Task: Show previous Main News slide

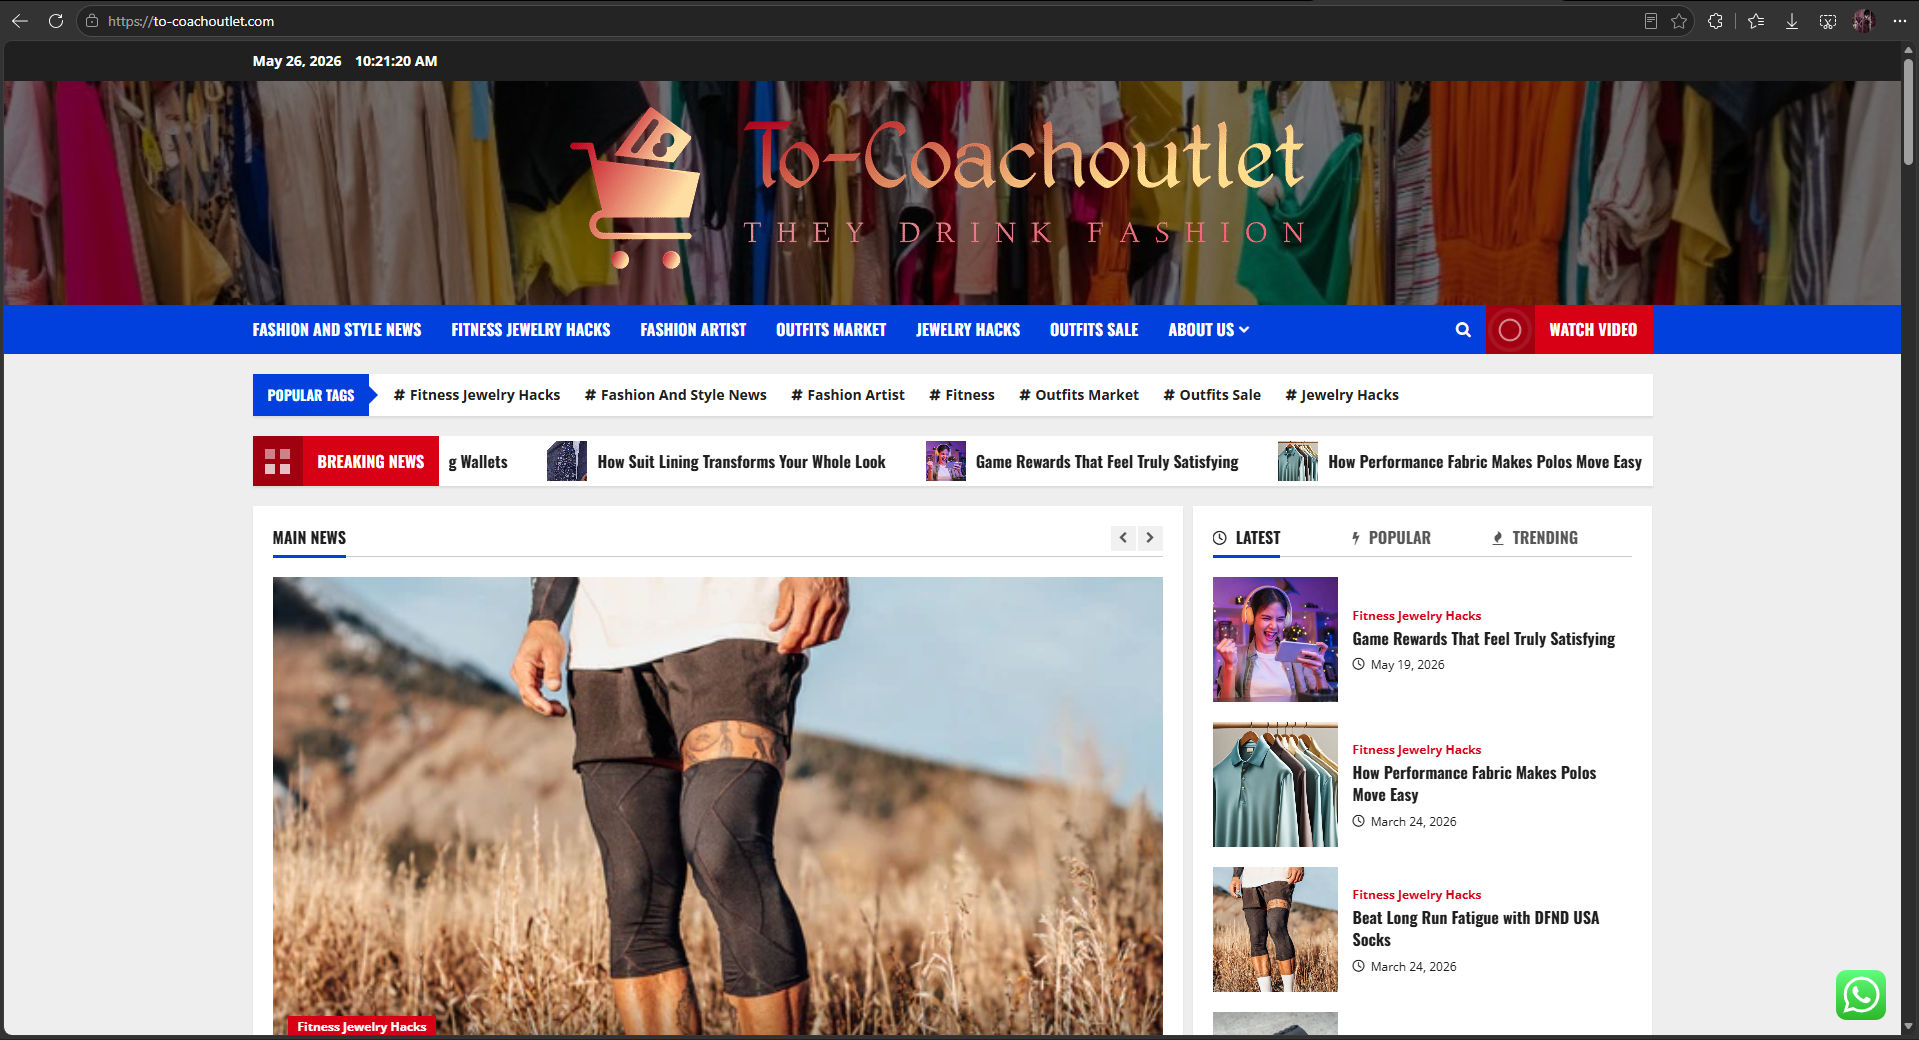Action: 1123,538
